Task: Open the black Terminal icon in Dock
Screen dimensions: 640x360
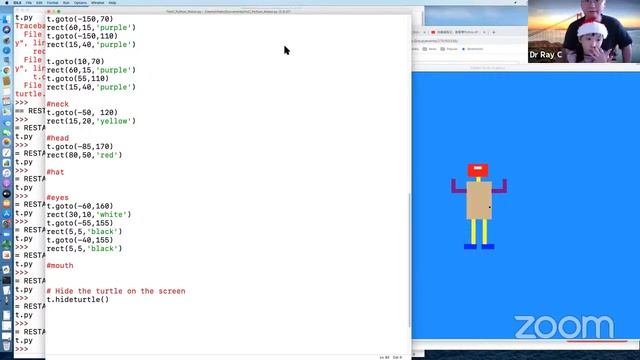Action: [7, 280]
